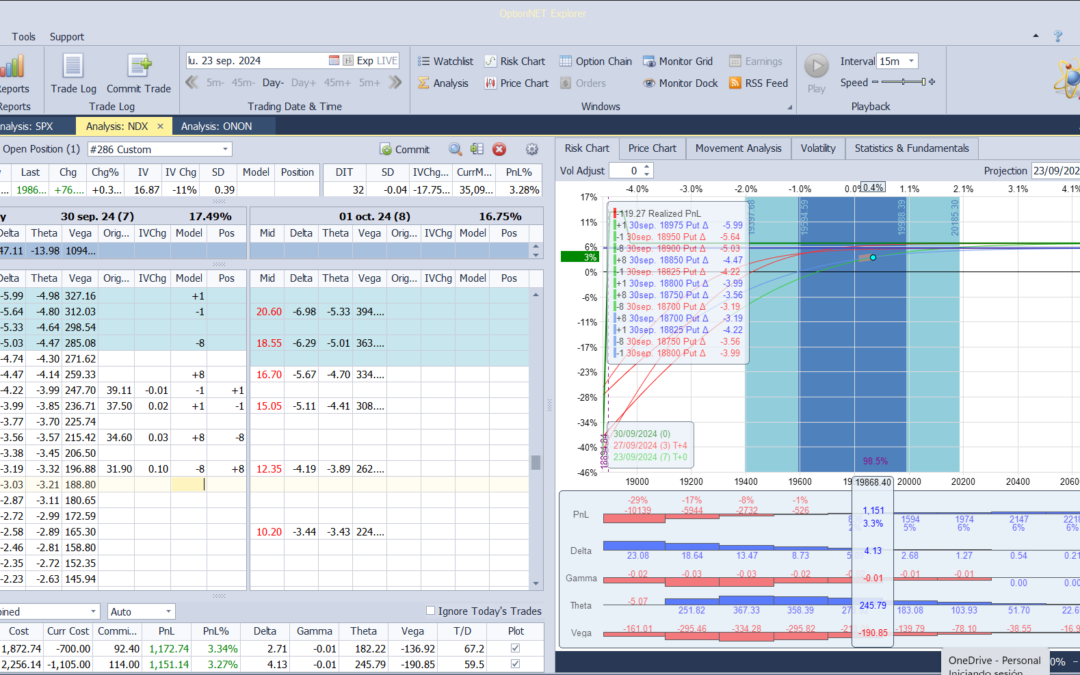Viewport: 1080px width, 675px height.
Task: Open the Reports bar chart icon
Action: 12,67
